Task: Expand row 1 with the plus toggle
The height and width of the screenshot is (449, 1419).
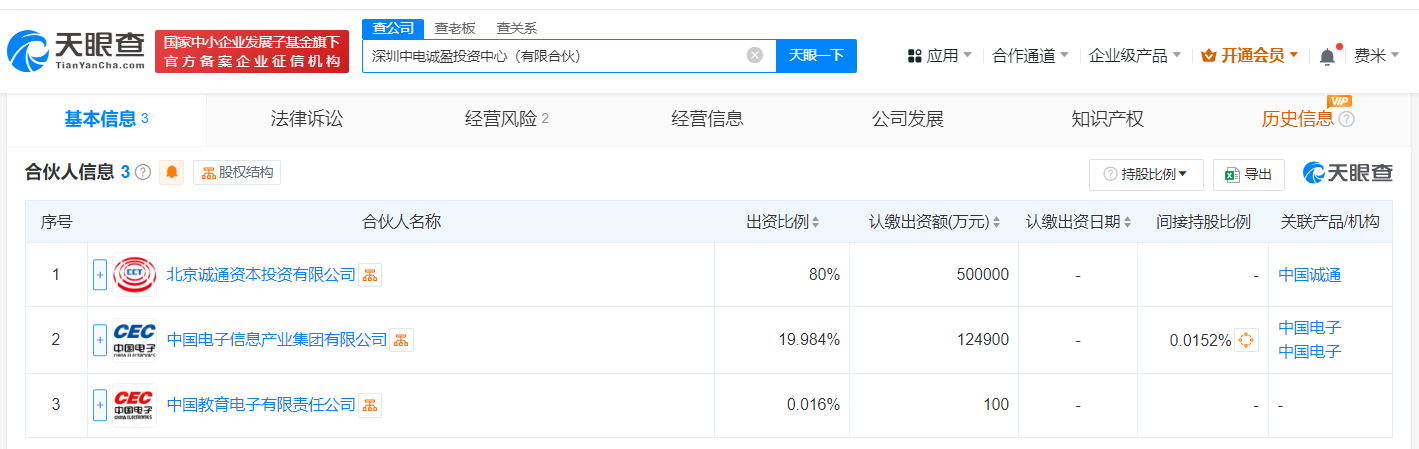Action: point(100,275)
